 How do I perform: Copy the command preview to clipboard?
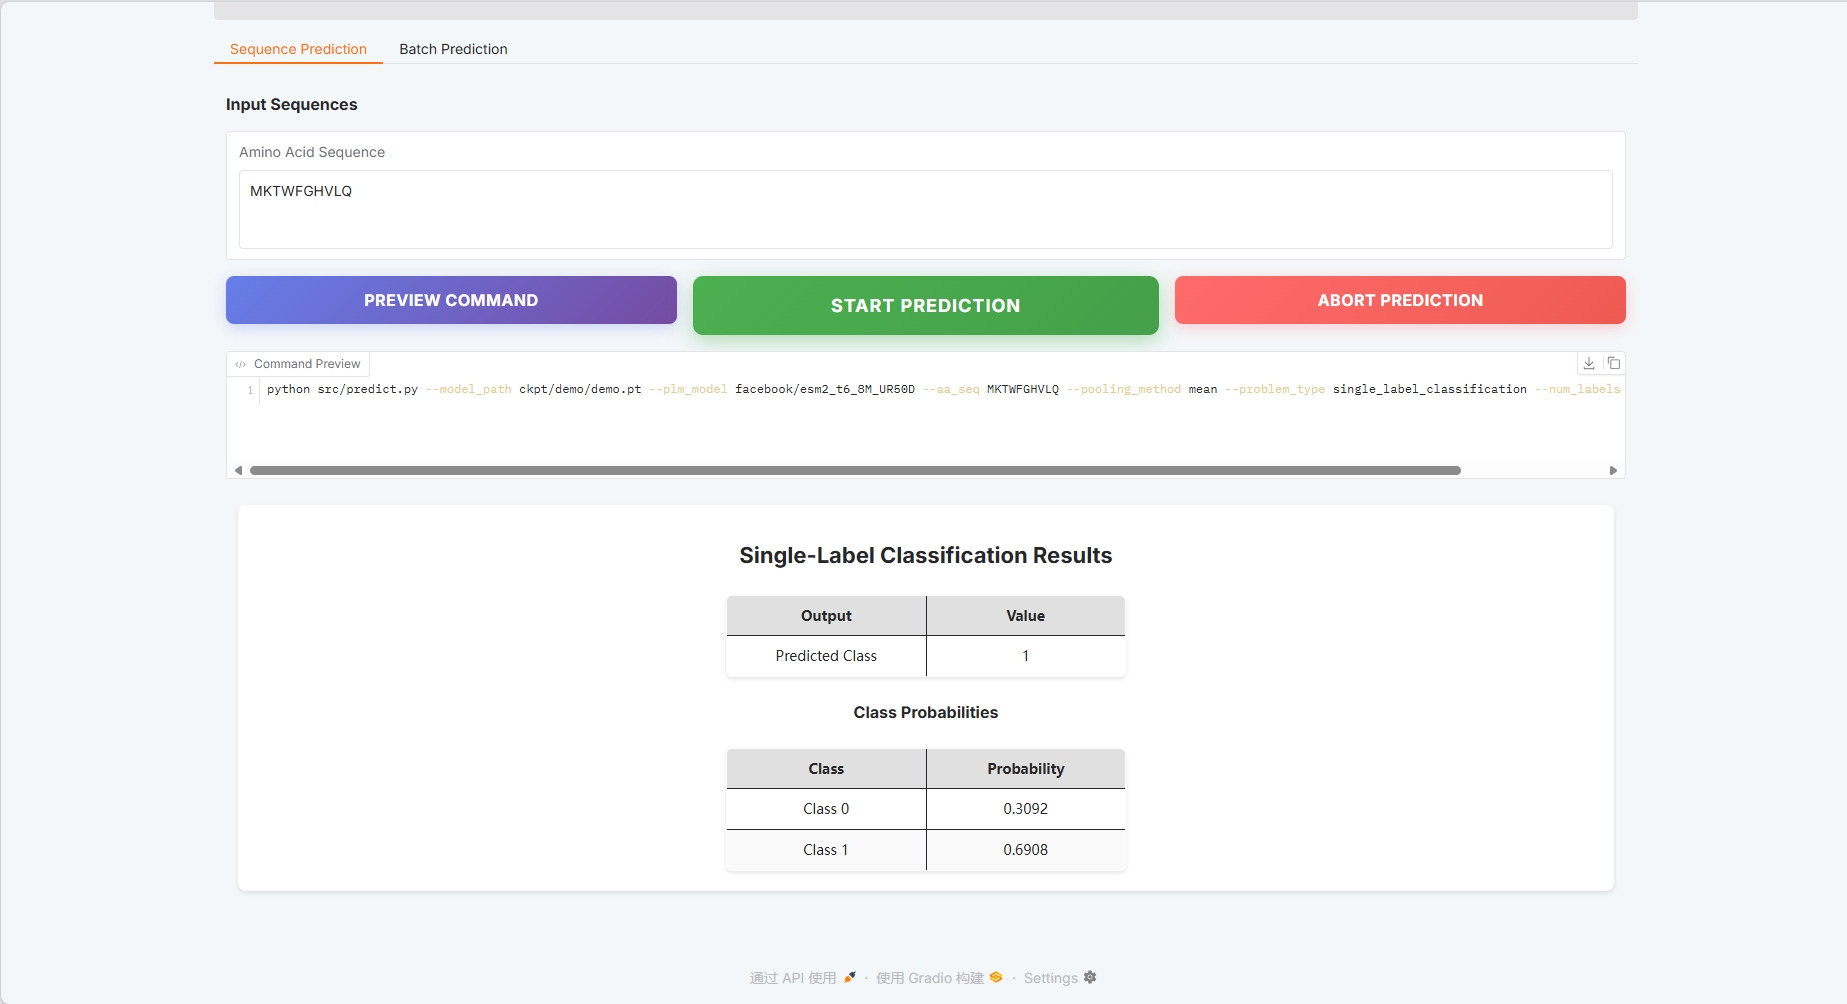(1613, 363)
